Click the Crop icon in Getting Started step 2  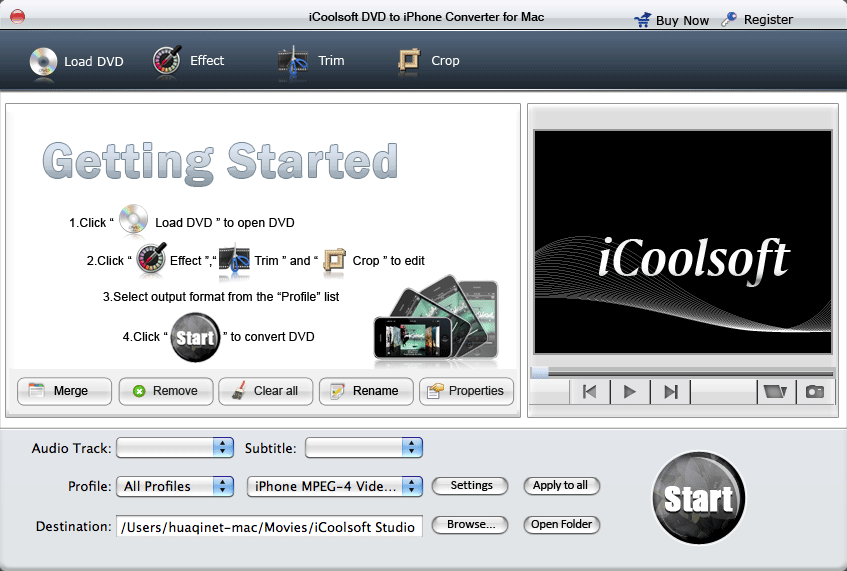(334, 260)
